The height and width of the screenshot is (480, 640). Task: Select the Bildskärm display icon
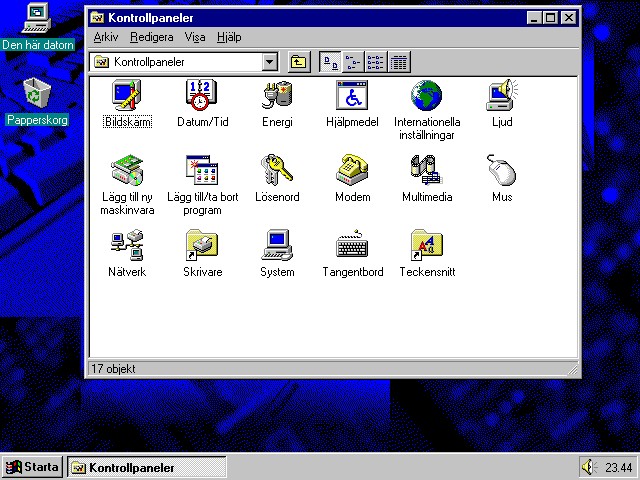point(127,95)
